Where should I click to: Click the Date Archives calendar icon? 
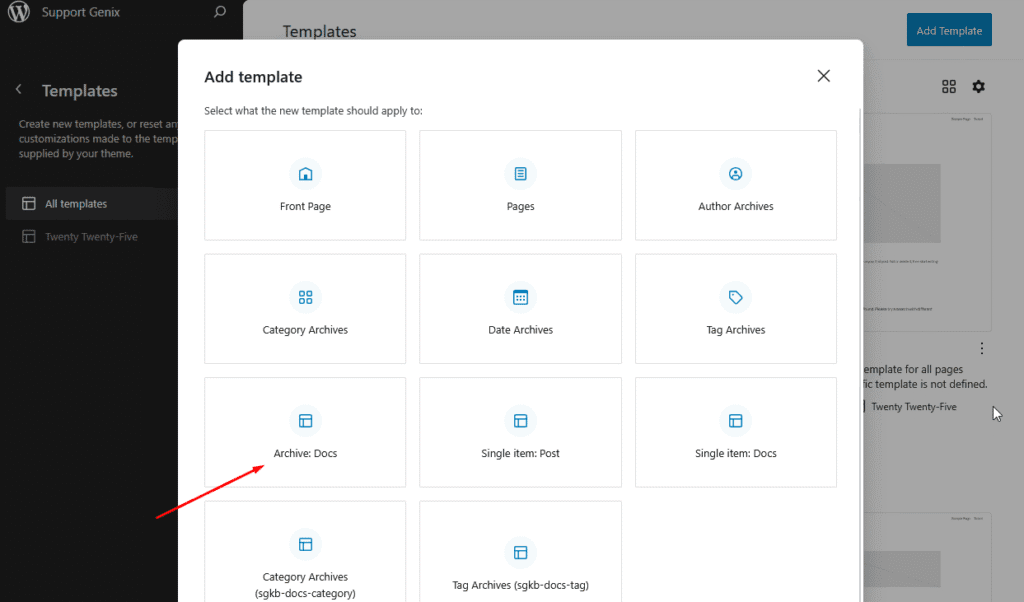click(520, 297)
